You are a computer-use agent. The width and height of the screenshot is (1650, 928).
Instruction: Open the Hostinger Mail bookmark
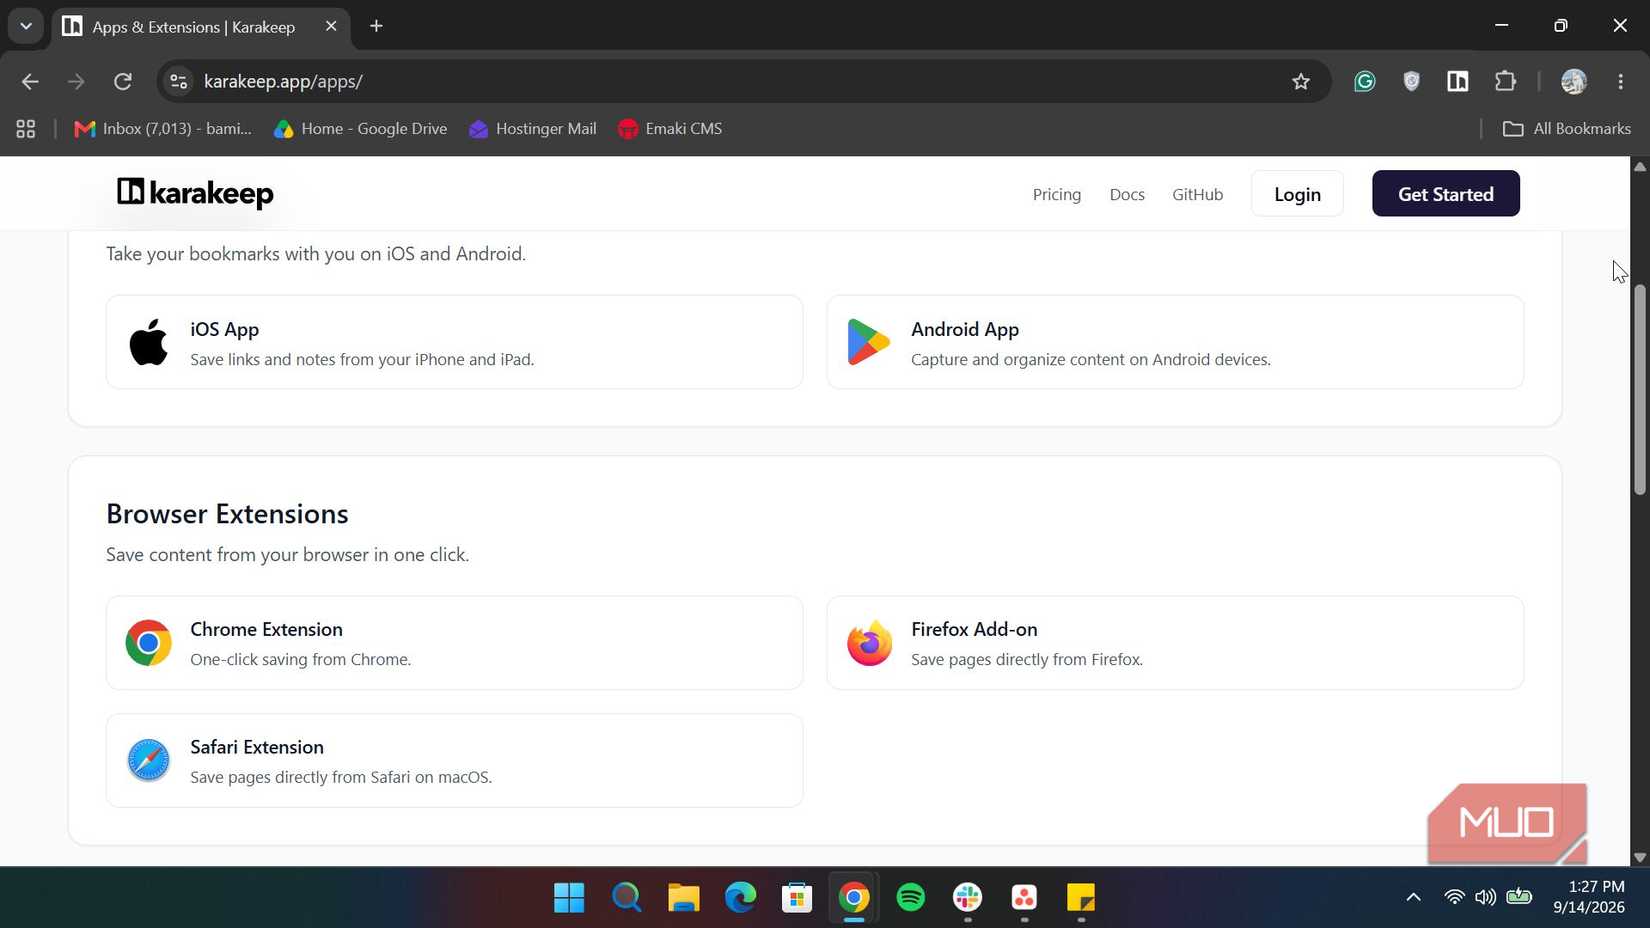533,128
